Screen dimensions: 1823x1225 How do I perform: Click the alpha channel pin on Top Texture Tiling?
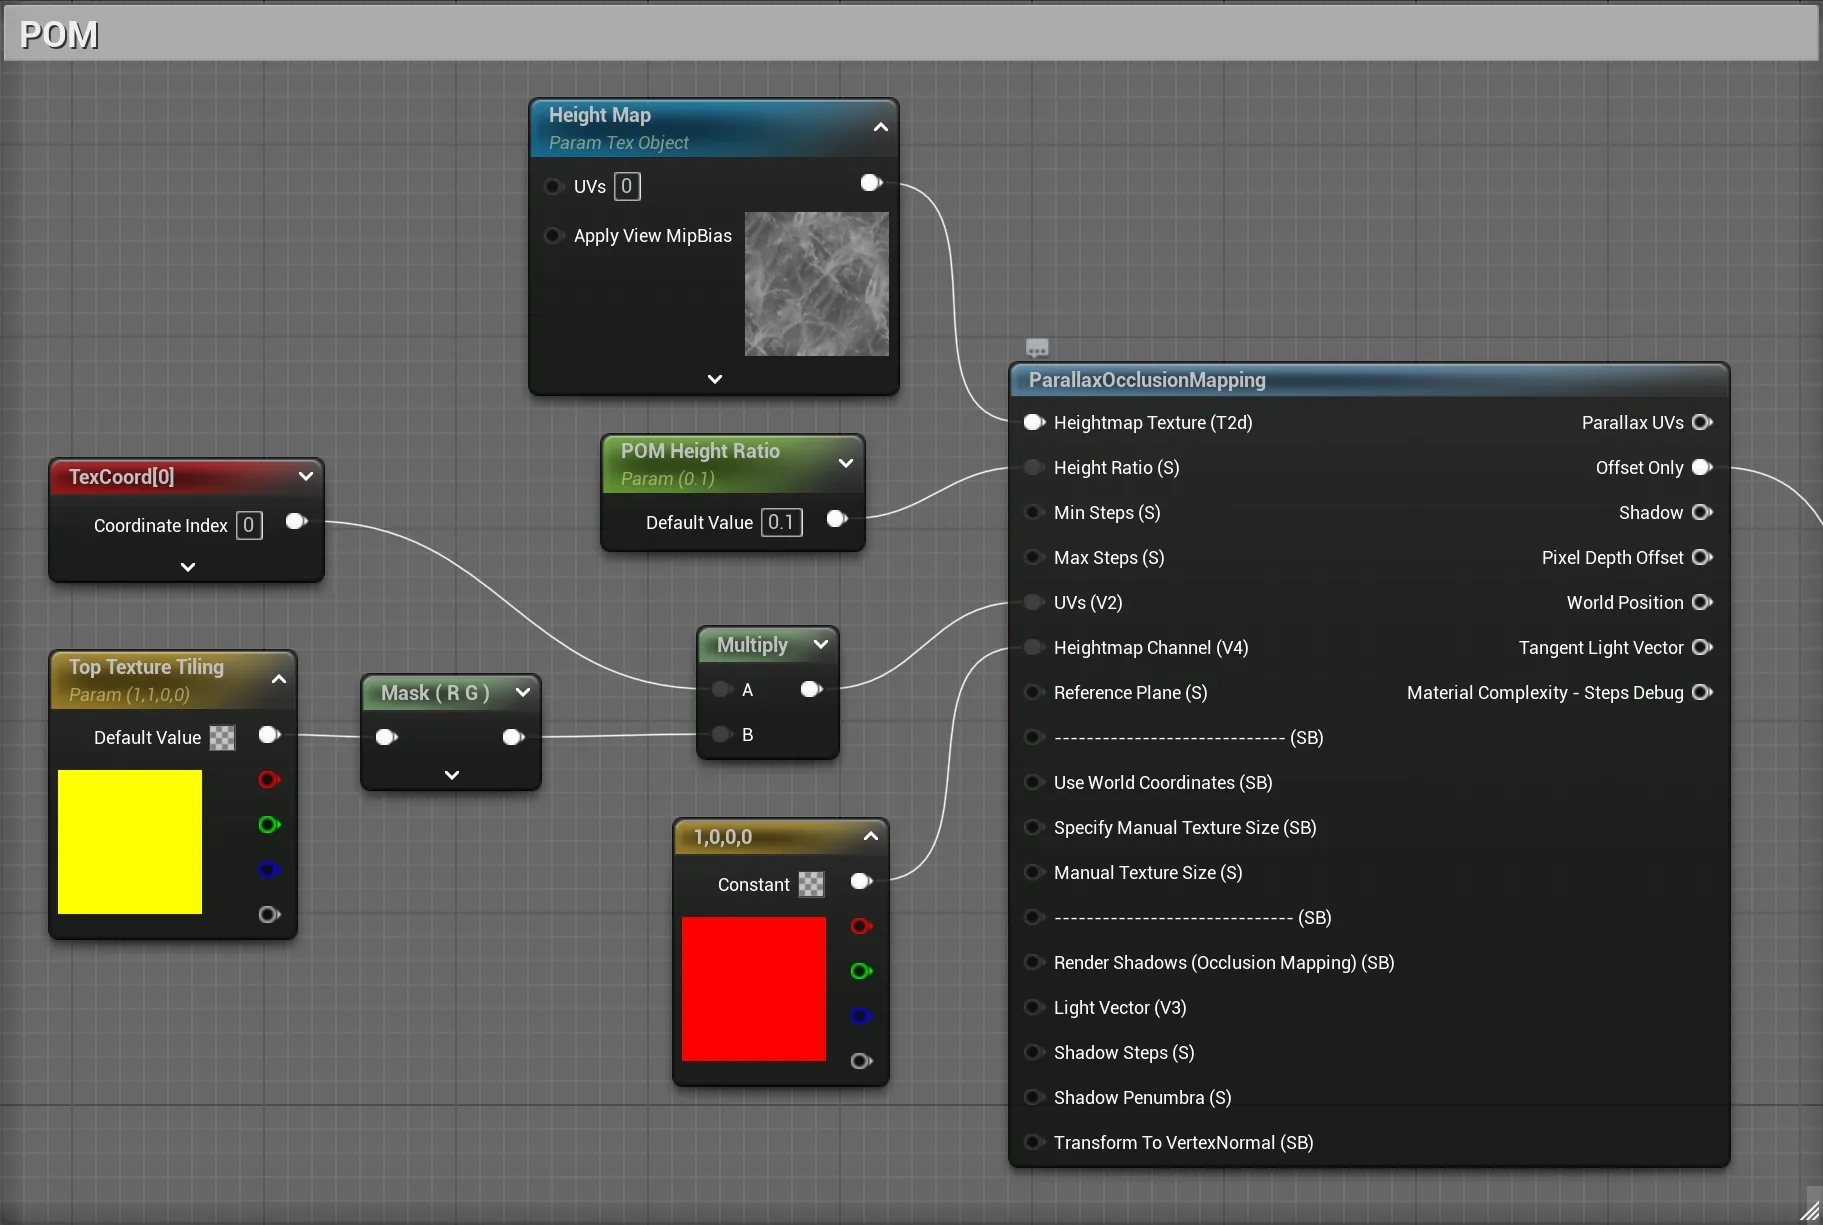point(269,914)
